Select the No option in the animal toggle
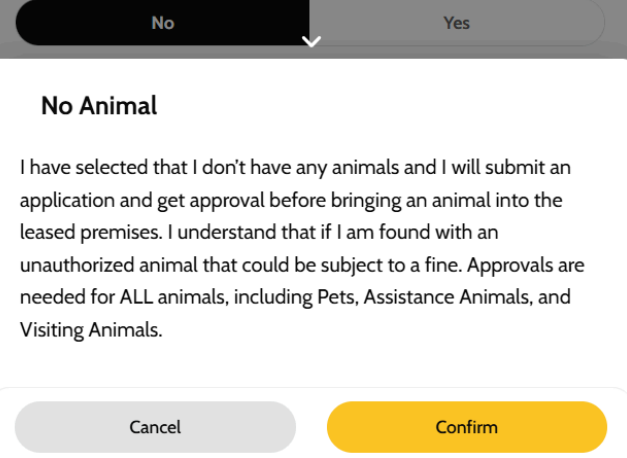Image resolution: width=627 pixels, height=458 pixels. pos(162,22)
